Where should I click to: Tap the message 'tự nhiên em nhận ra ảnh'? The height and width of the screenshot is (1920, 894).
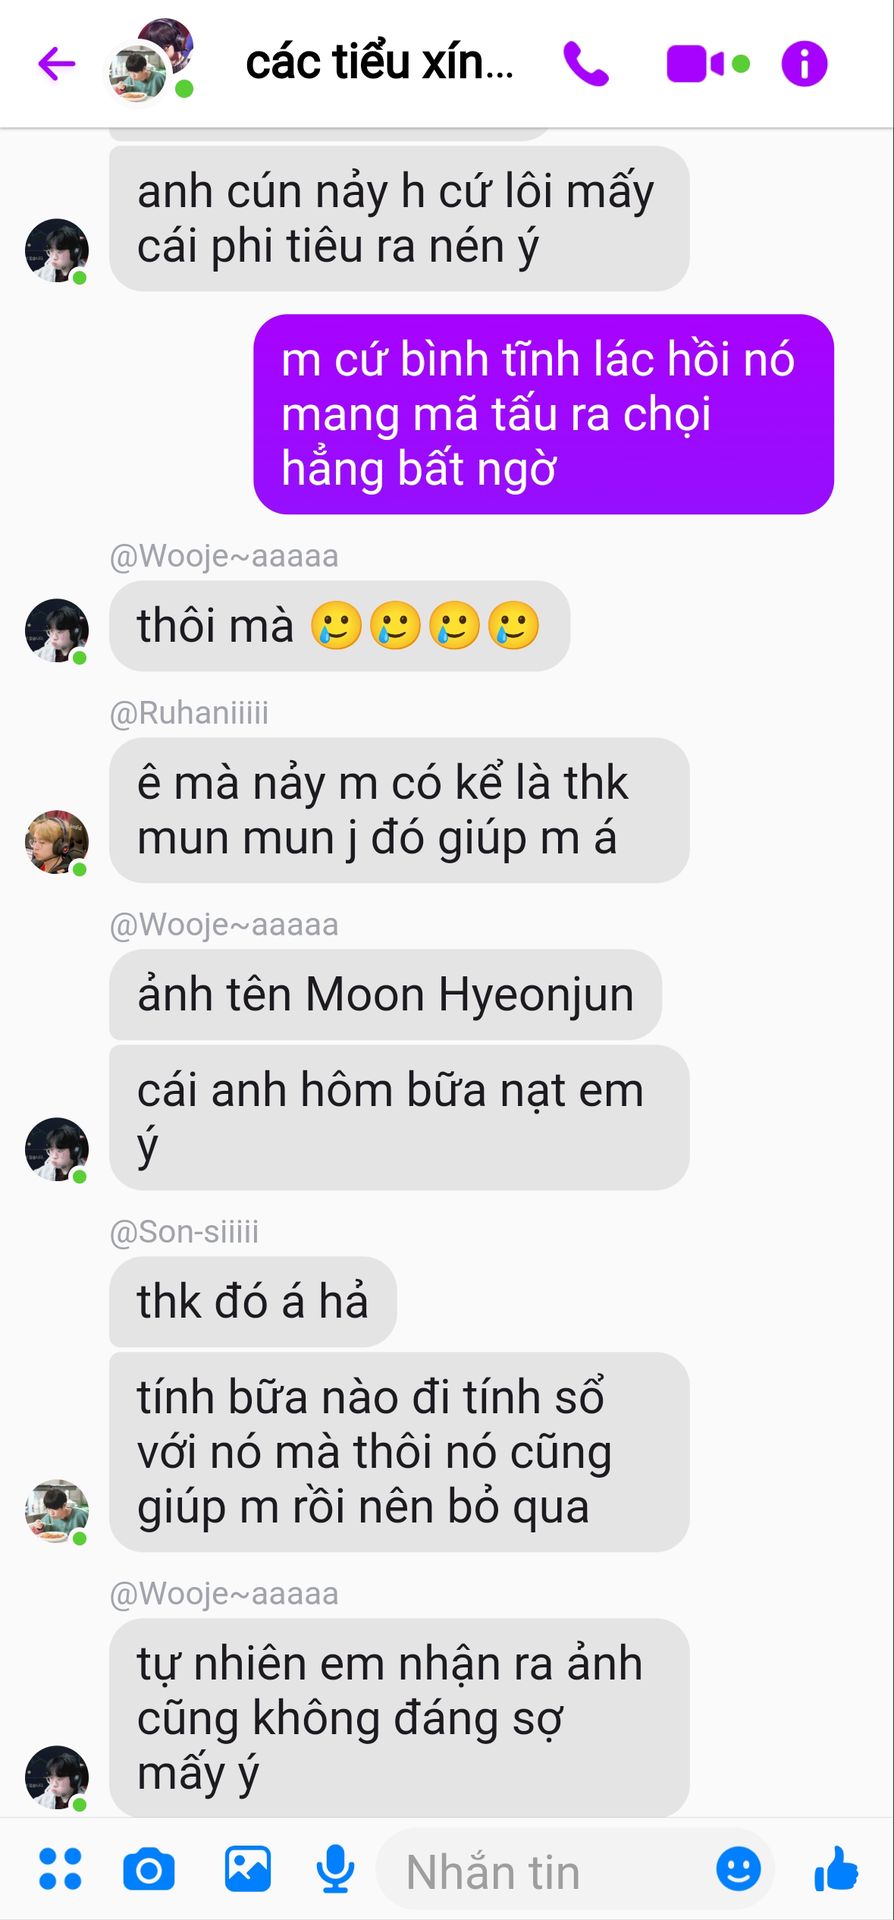point(399,1718)
